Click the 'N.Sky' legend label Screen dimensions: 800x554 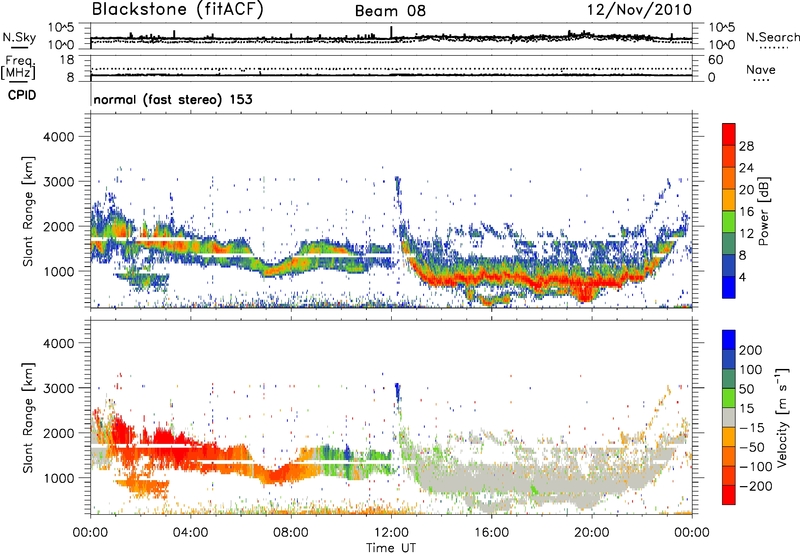19,37
